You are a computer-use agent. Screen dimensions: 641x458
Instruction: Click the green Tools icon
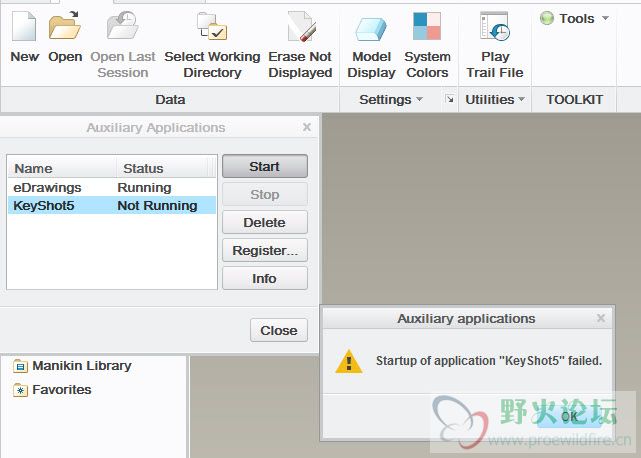coord(547,18)
